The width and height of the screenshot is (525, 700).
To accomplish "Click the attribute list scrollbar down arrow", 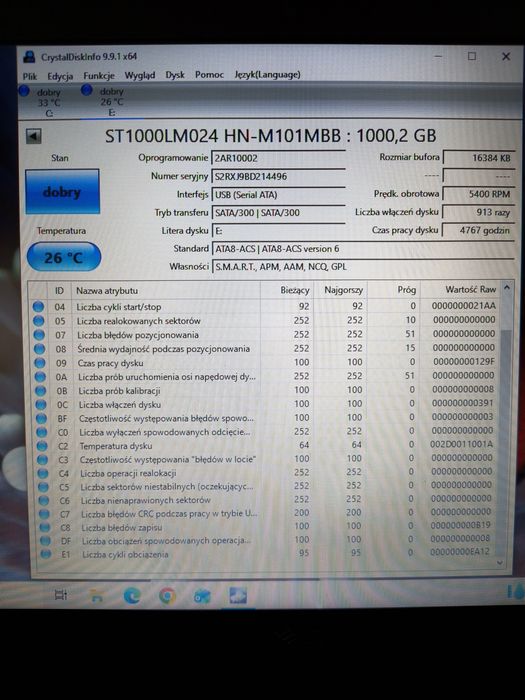I will coord(500,563).
